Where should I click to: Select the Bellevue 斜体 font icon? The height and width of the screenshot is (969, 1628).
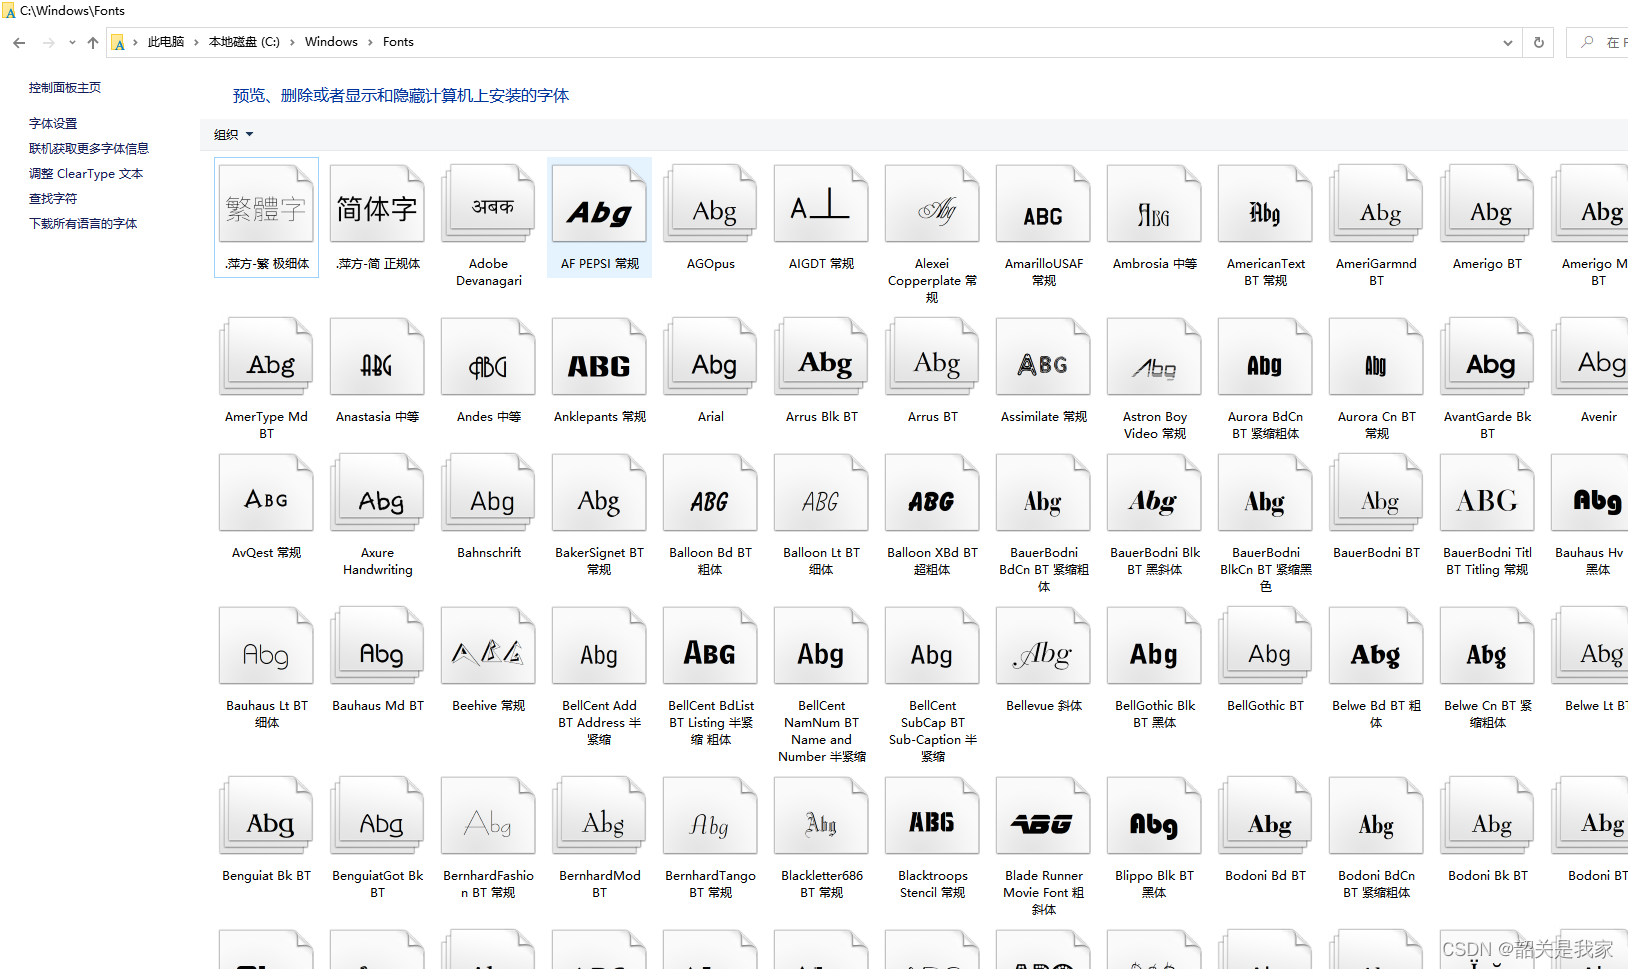pyautogui.click(x=1043, y=646)
